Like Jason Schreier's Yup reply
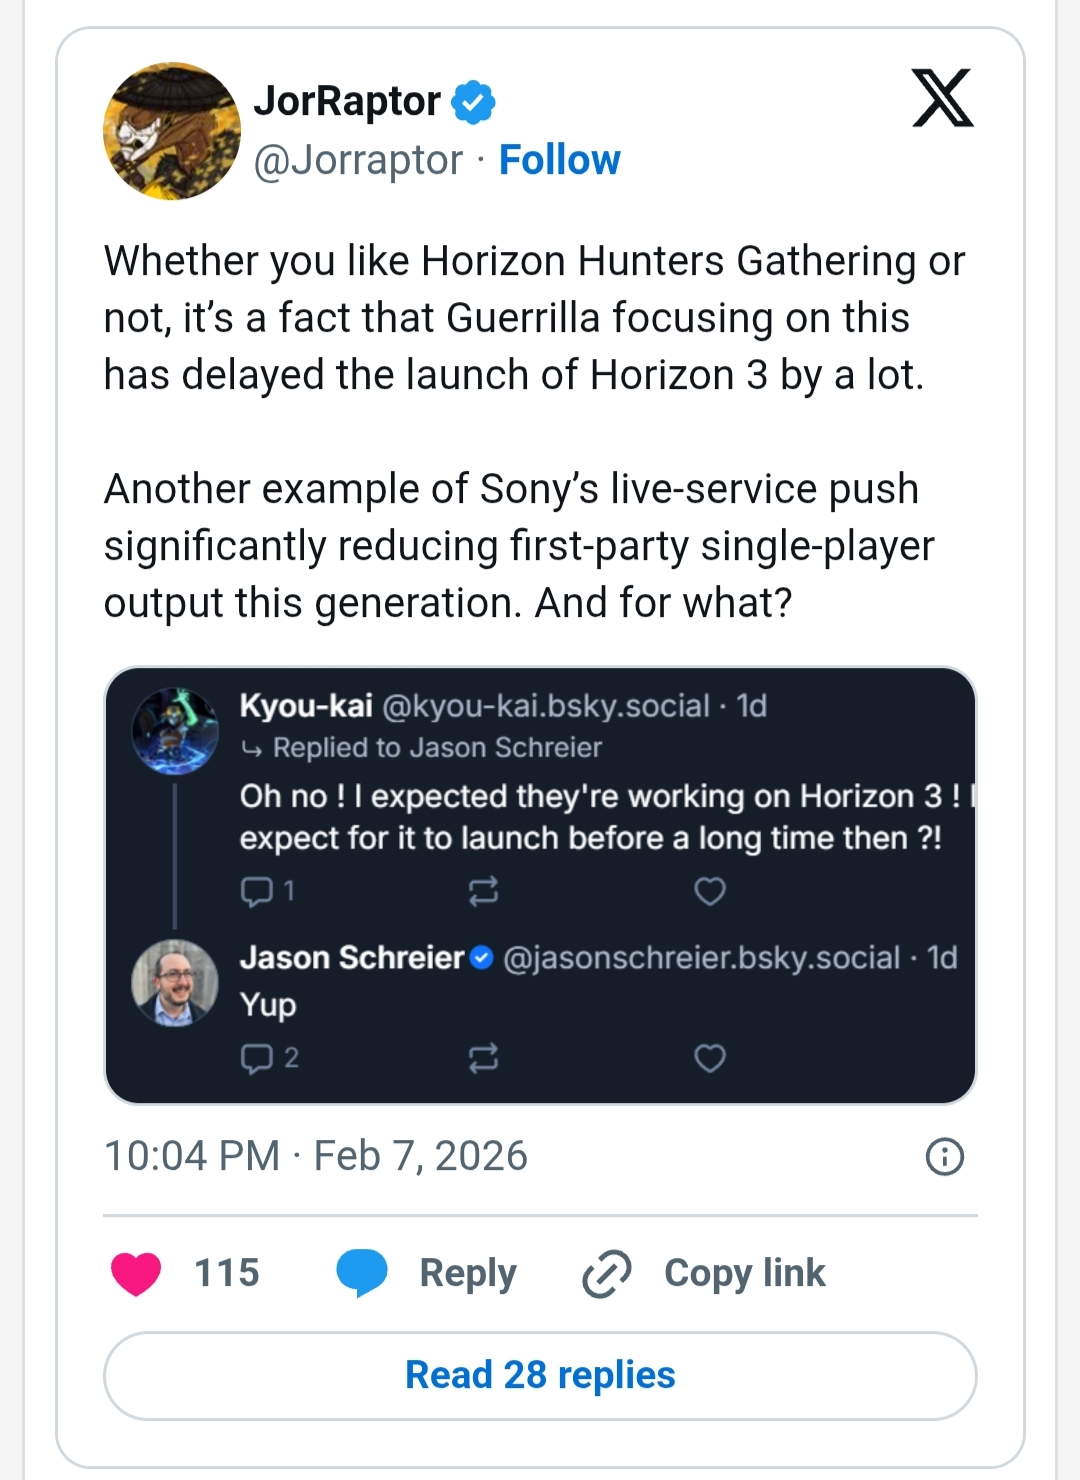Screen dimensions: 1080x1480 click(x=710, y=1058)
